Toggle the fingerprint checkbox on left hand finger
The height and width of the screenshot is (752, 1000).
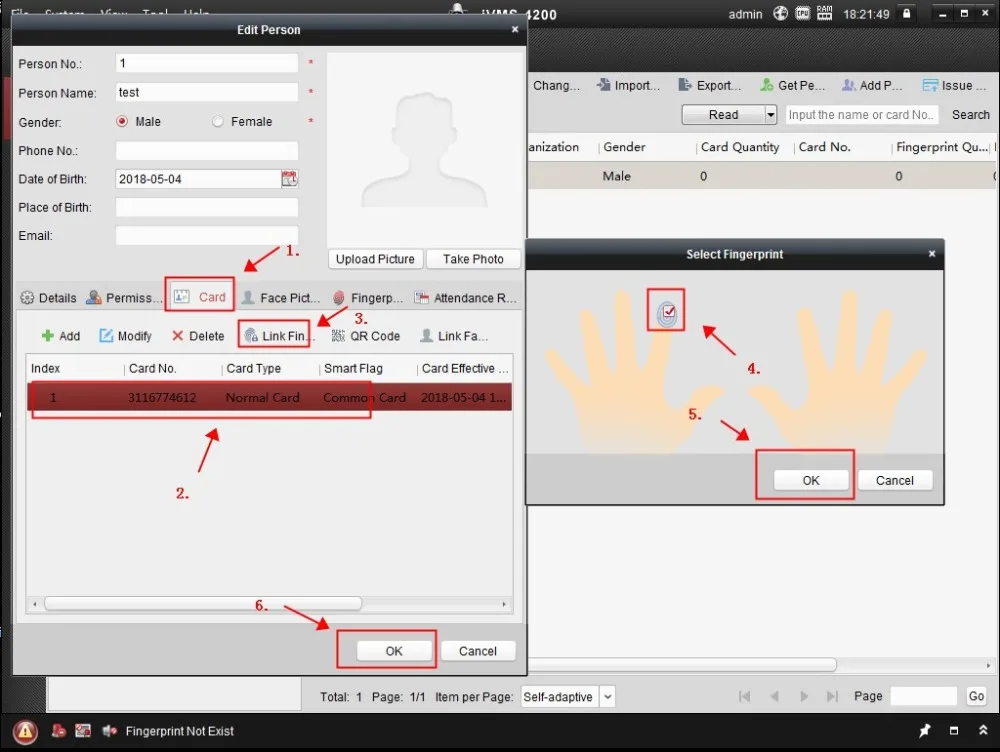669,311
